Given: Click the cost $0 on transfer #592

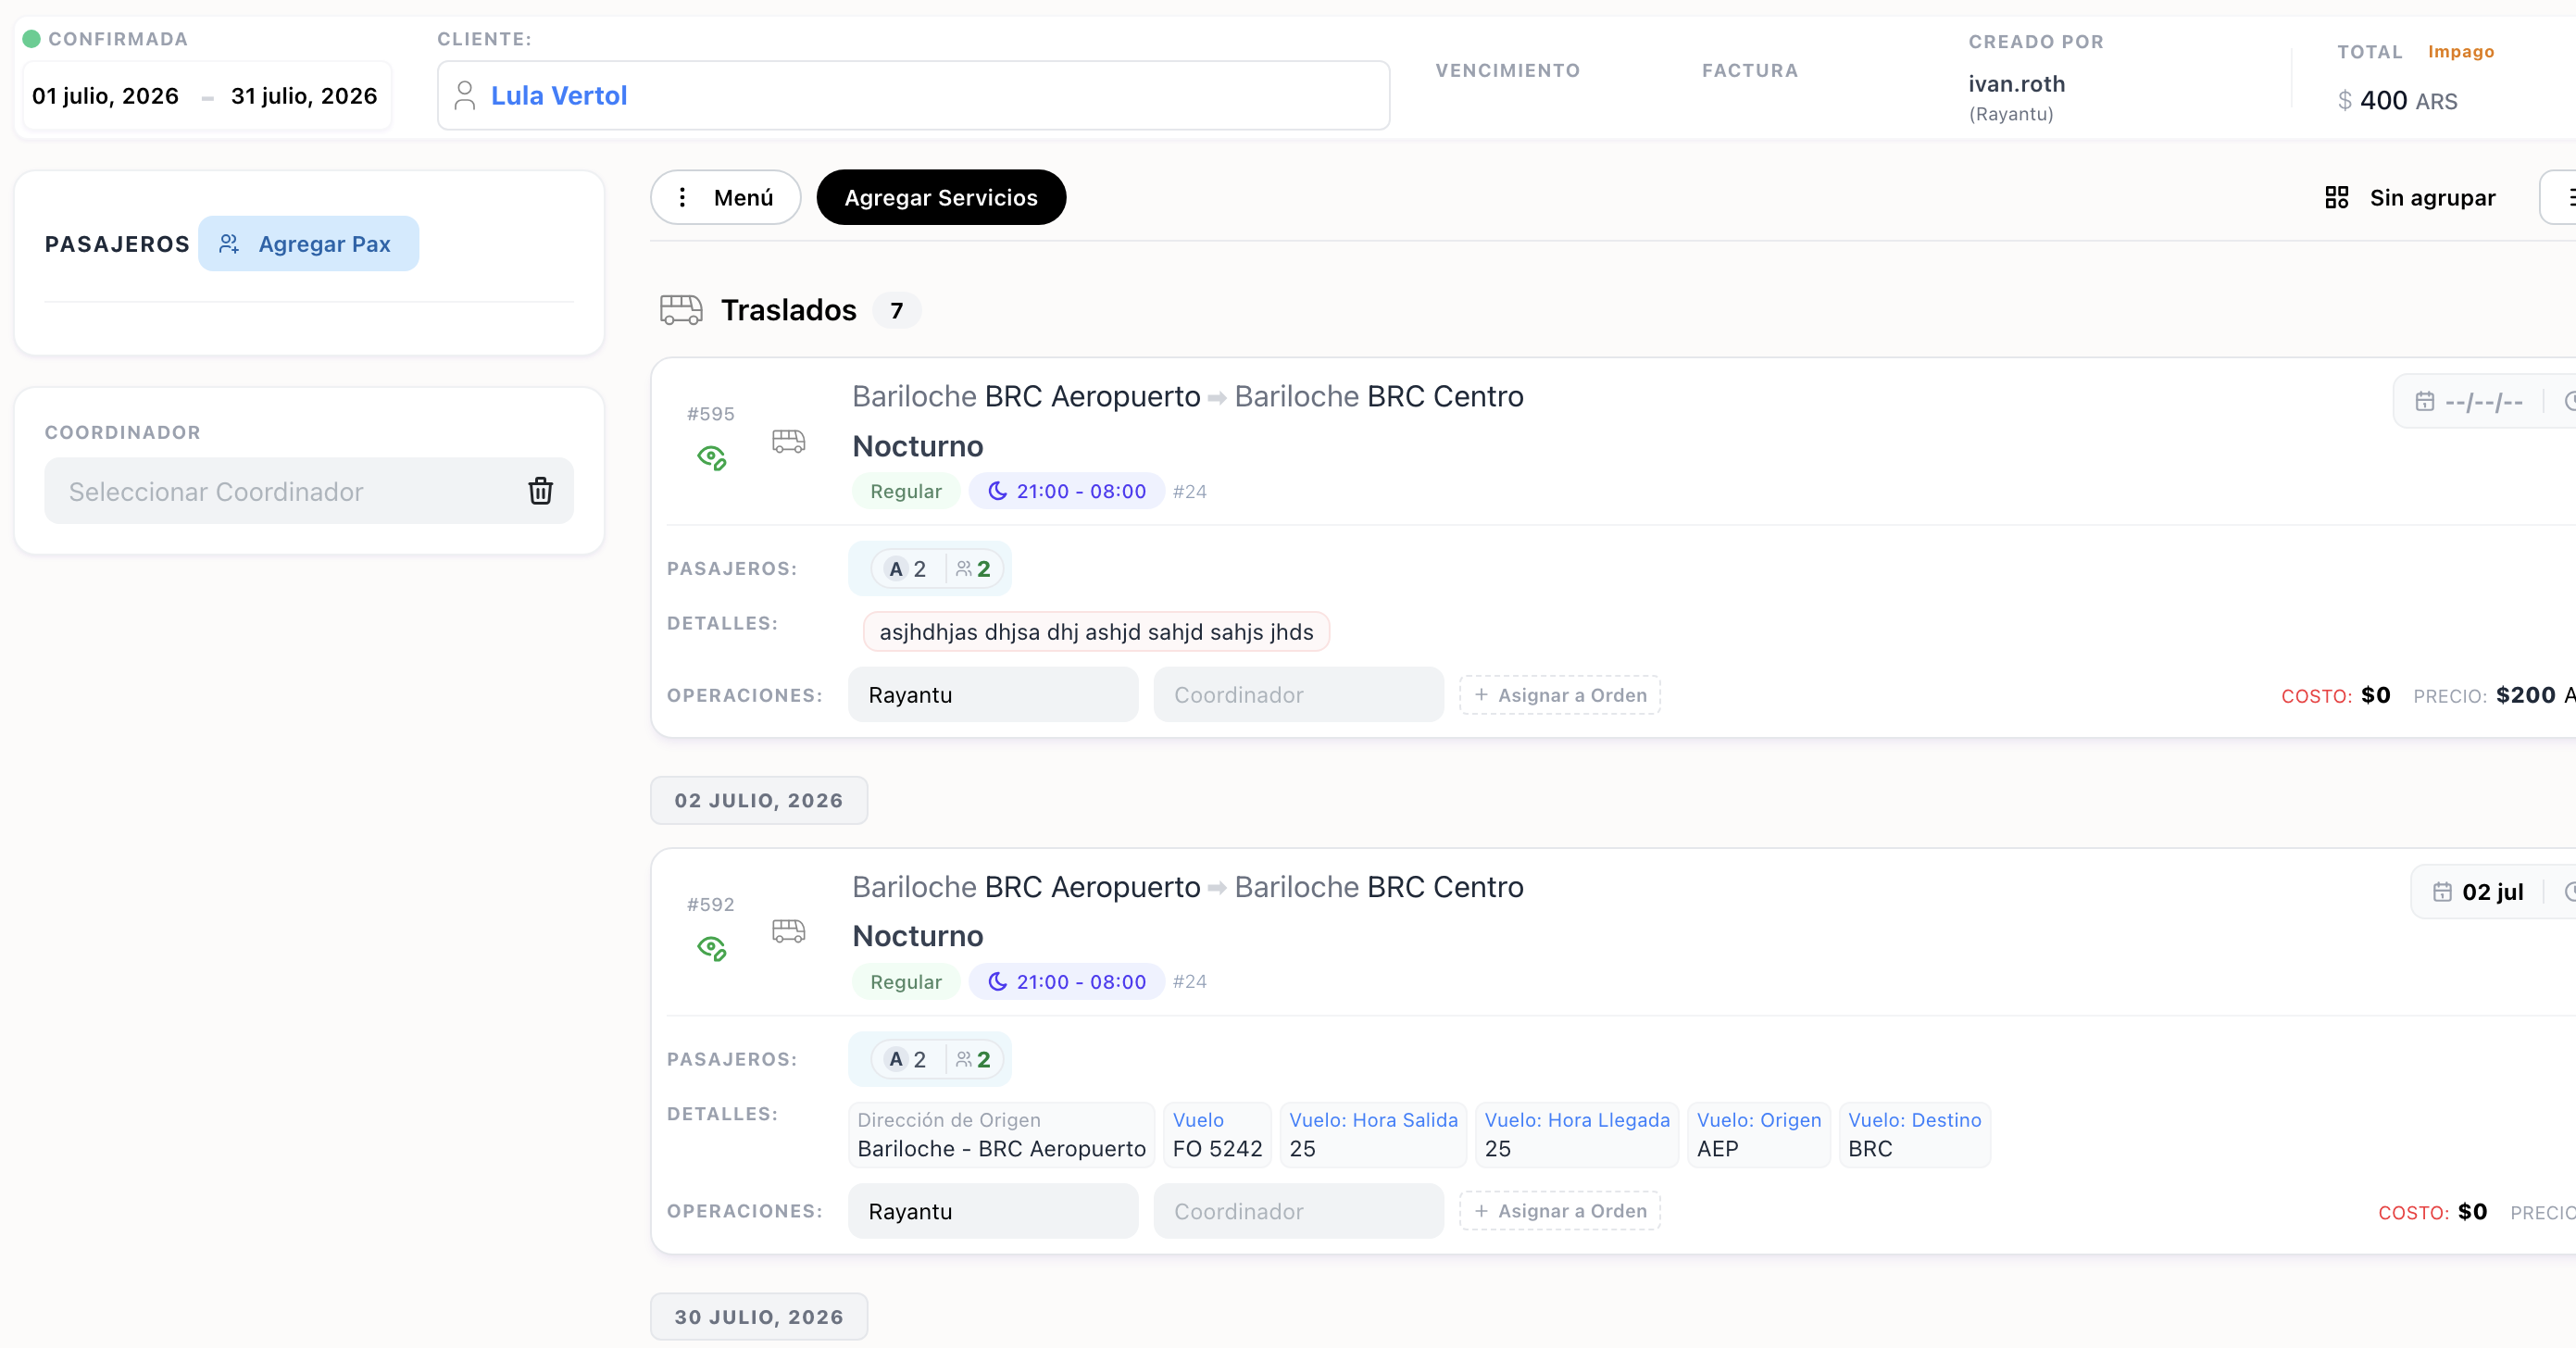Looking at the screenshot, I should click(2472, 1212).
